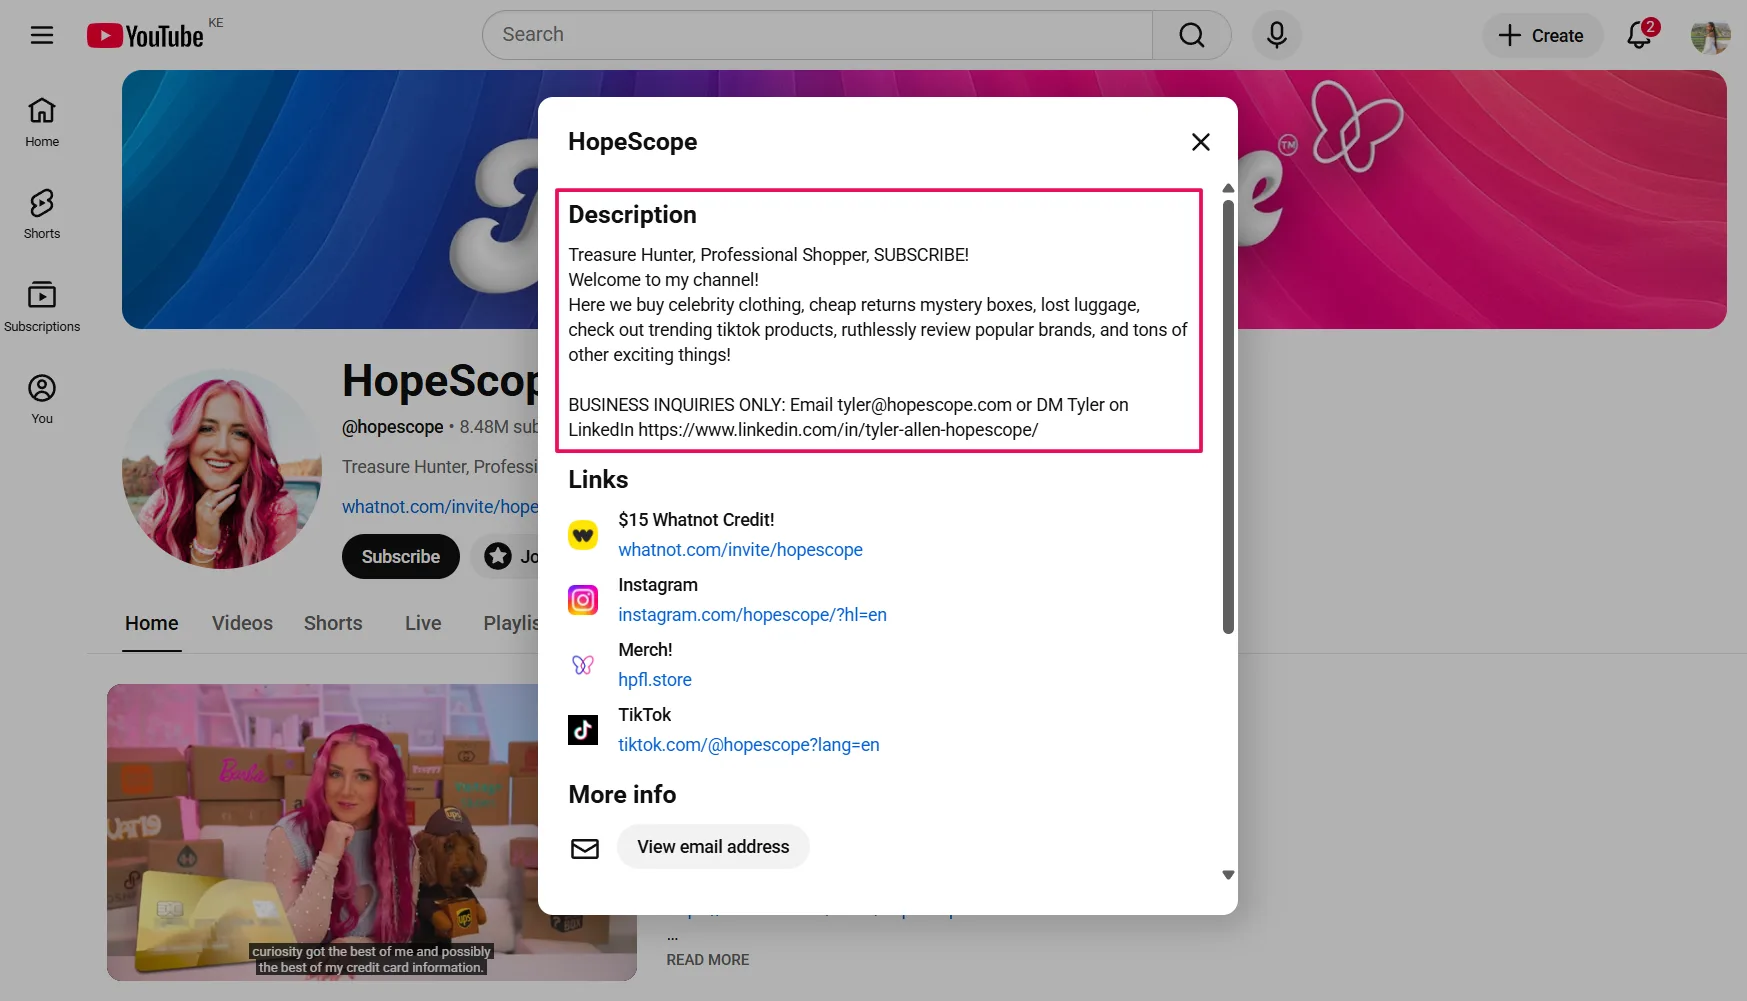
Task: Click READ MORE under video description
Action: point(708,960)
